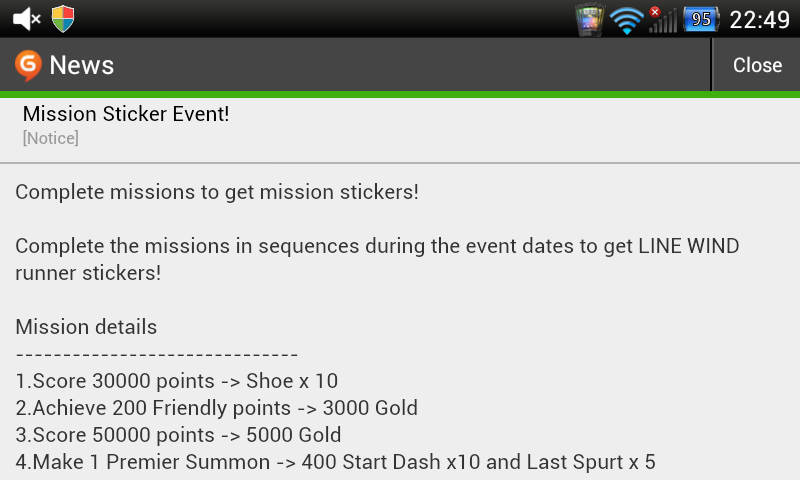This screenshot has height=480, width=800.
Task: Tap the News header title
Action: point(82,65)
